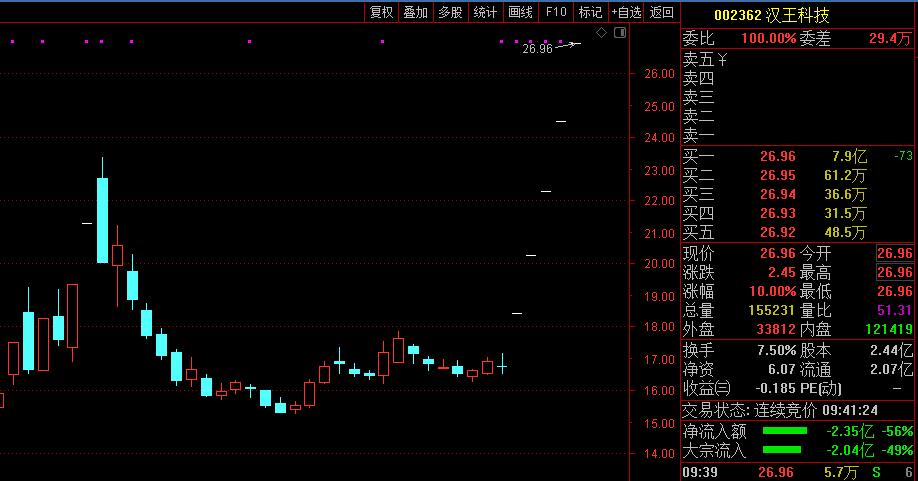The height and width of the screenshot is (481, 918).
Task: Click the 09:39 tick time entry
Action: [x=700, y=472]
